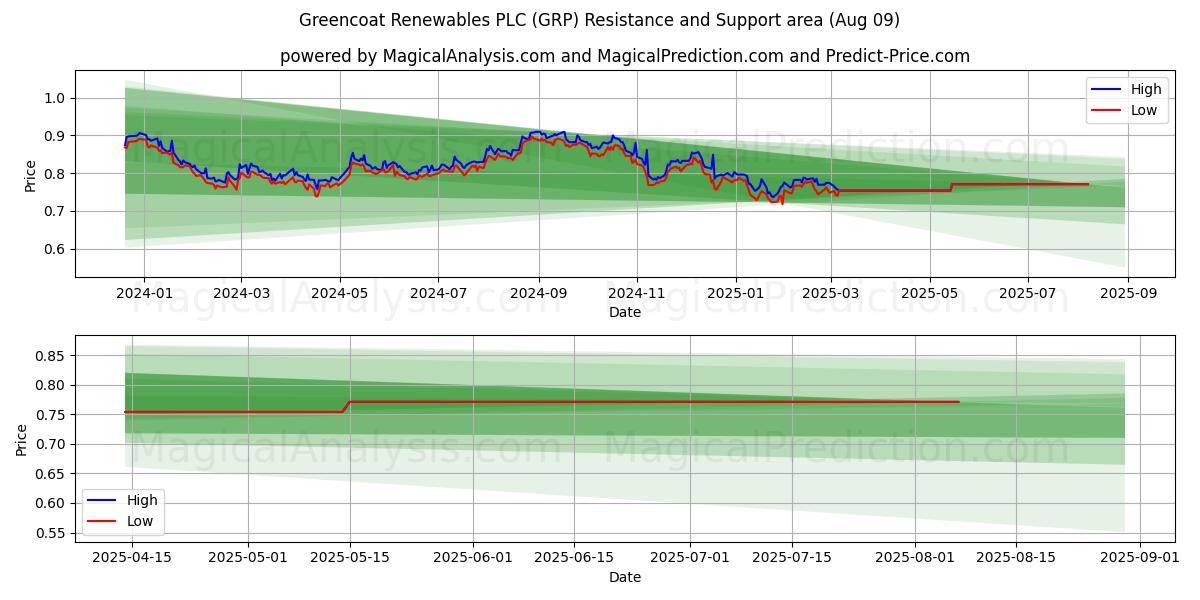Click the 'Price' y-axis title of top chart
The image size is (1200, 600).
pos(30,175)
